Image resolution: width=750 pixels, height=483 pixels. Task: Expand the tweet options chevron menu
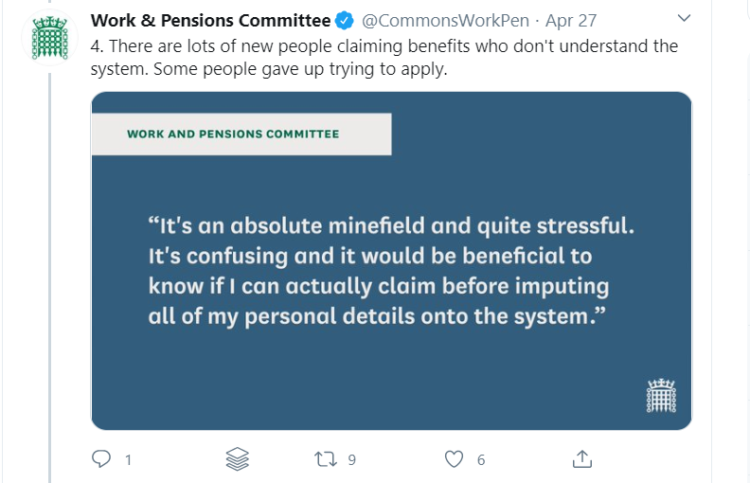[x=684, y=18]
